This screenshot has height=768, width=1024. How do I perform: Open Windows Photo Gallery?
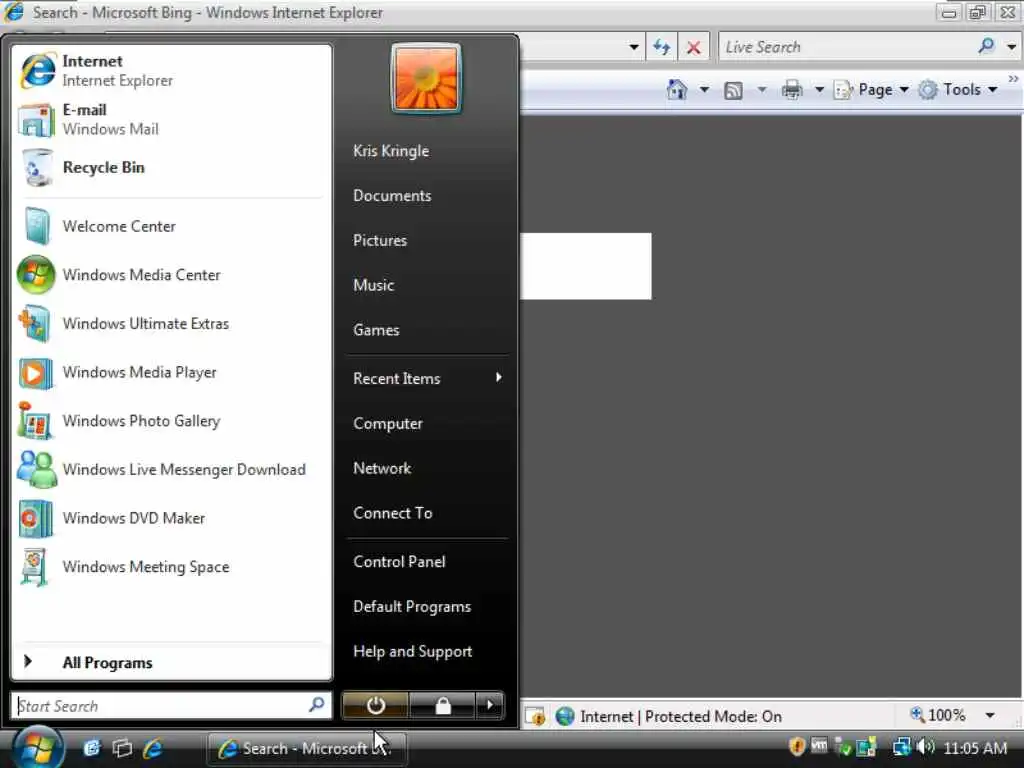pyautogui.click(x=171, y=421)
